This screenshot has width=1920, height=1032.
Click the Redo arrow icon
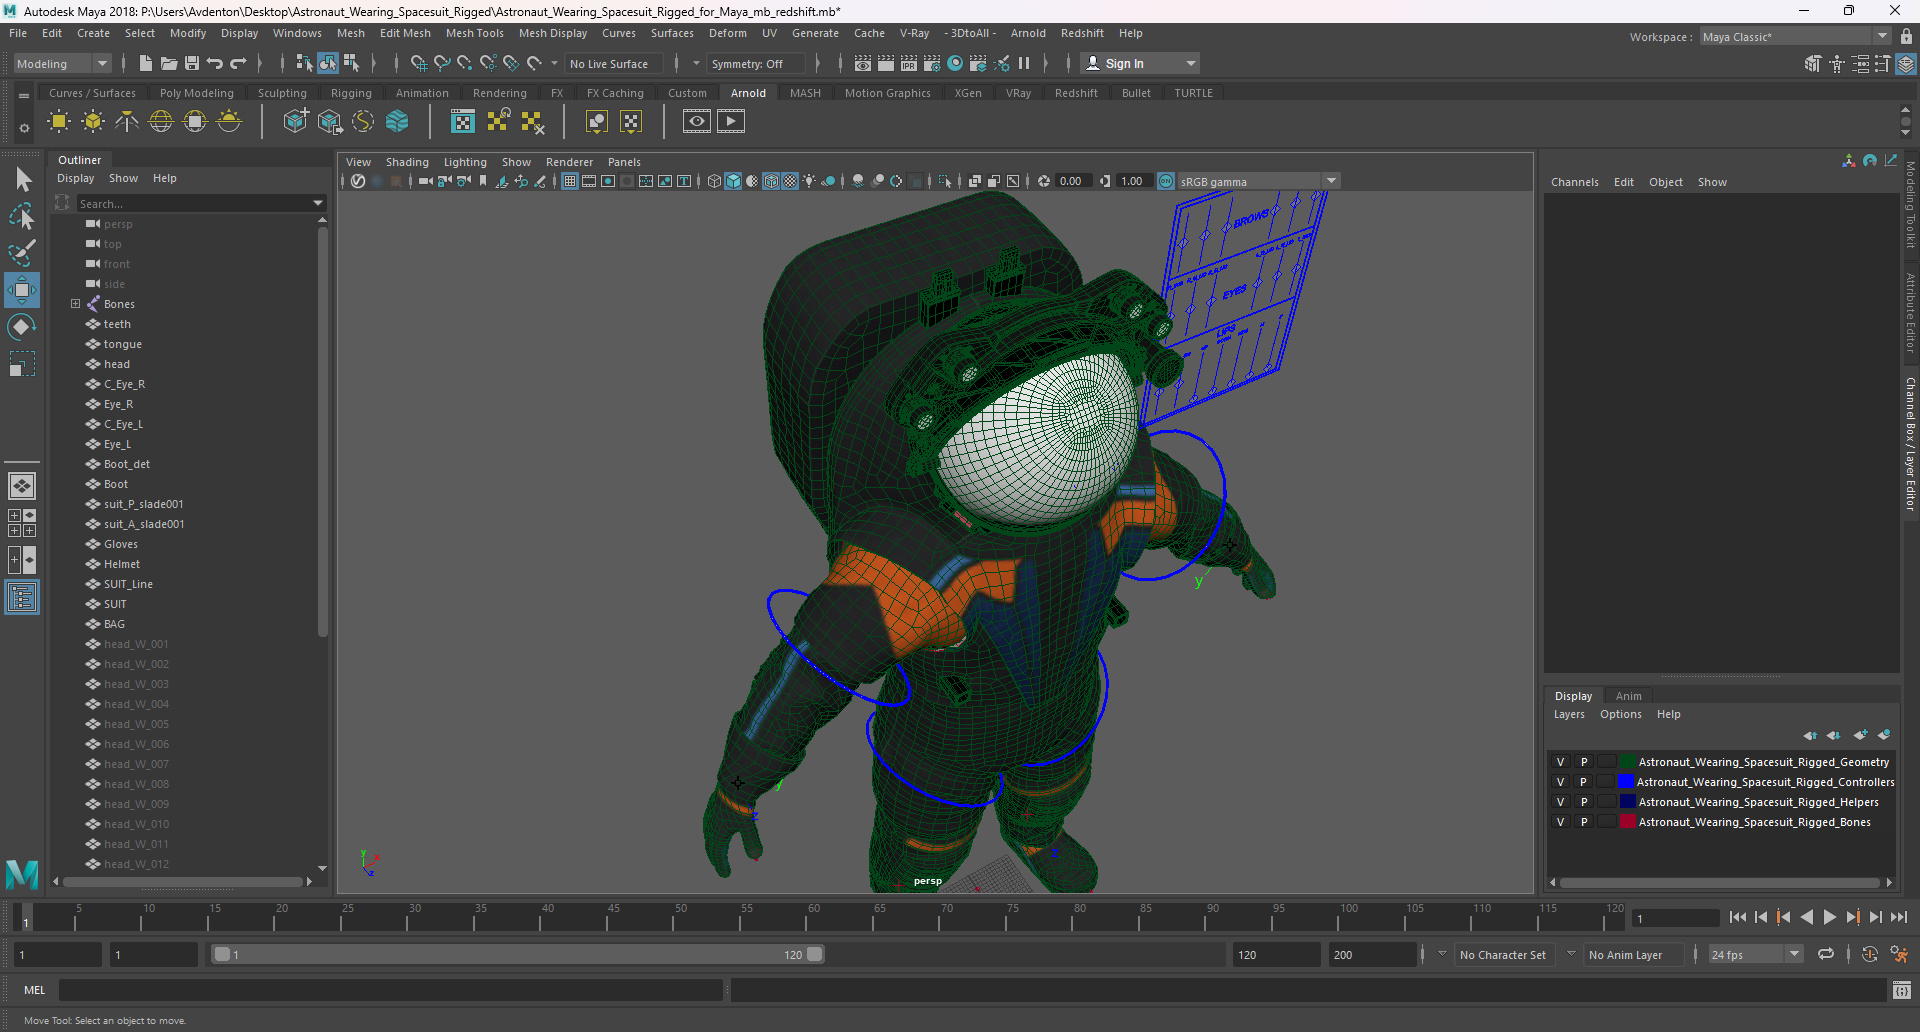click(x=238, y=63)
